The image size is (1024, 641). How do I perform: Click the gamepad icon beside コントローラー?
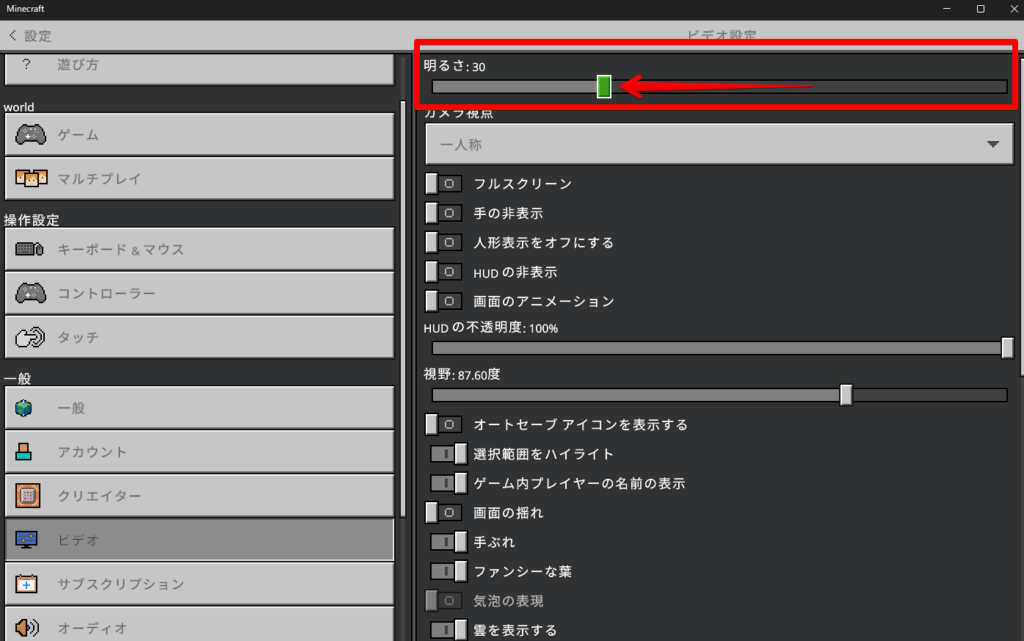pos(30,293)
